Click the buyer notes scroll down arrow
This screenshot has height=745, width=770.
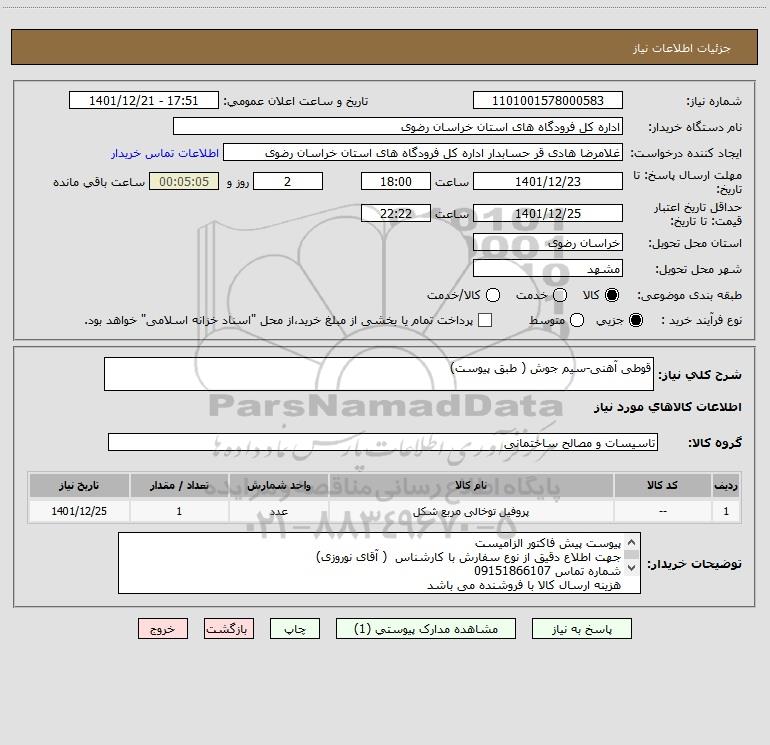point(632,568)
